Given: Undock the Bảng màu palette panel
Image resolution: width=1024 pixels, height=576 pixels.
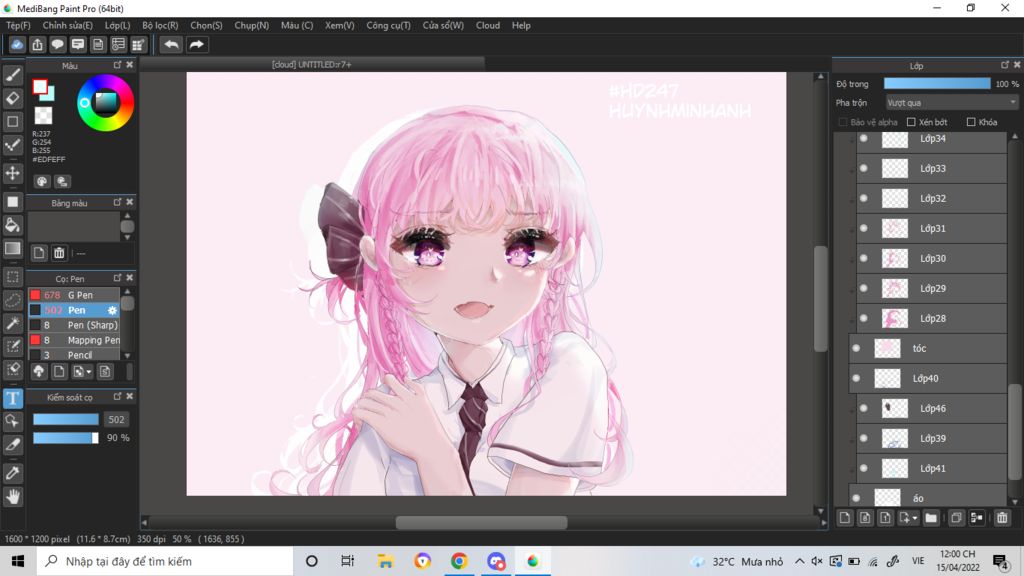Looking at the screenshot, I should [x=118, y=202].
